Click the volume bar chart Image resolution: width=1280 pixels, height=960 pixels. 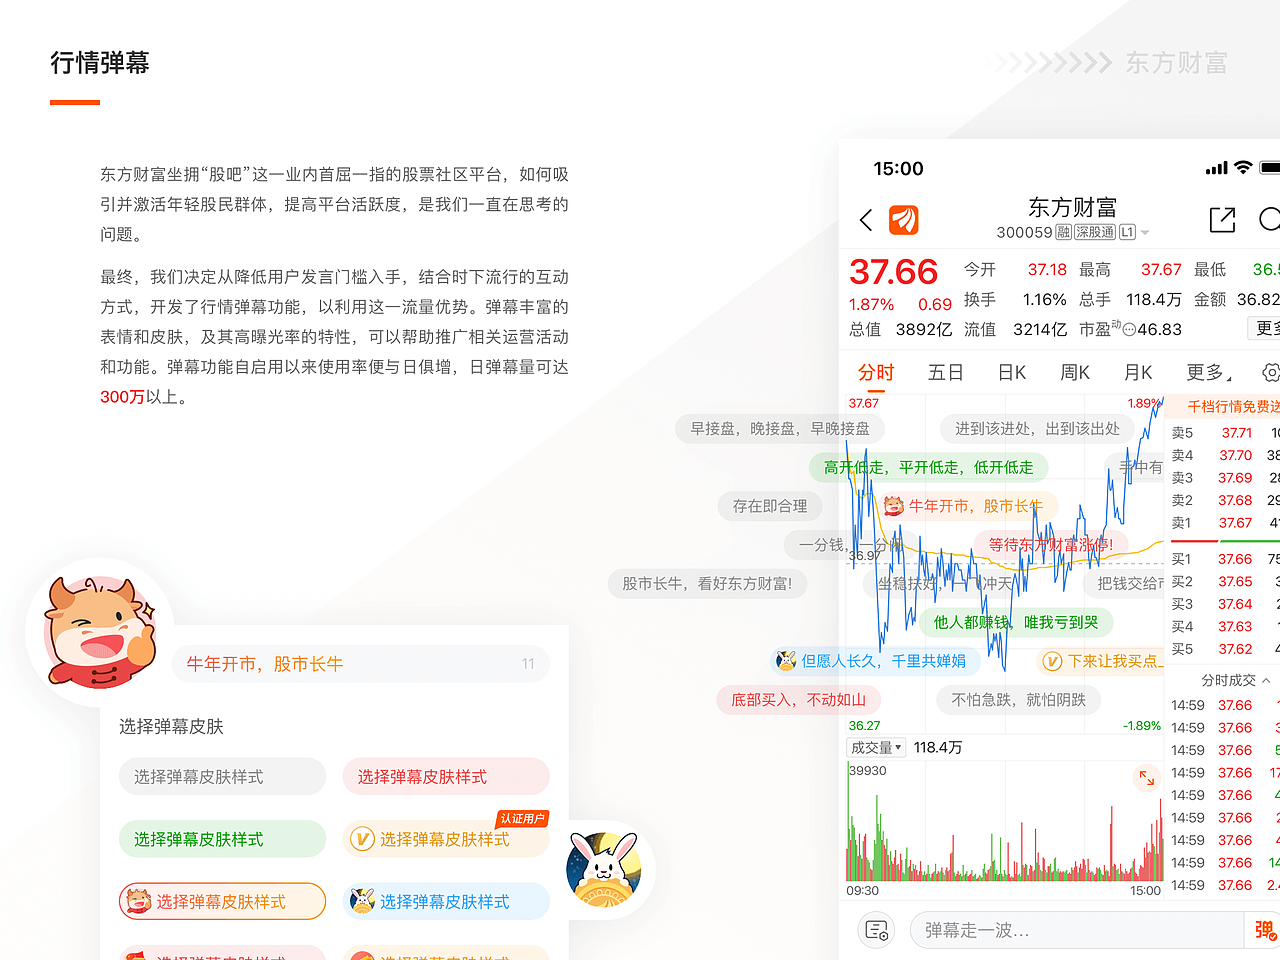coord(1005,823)
